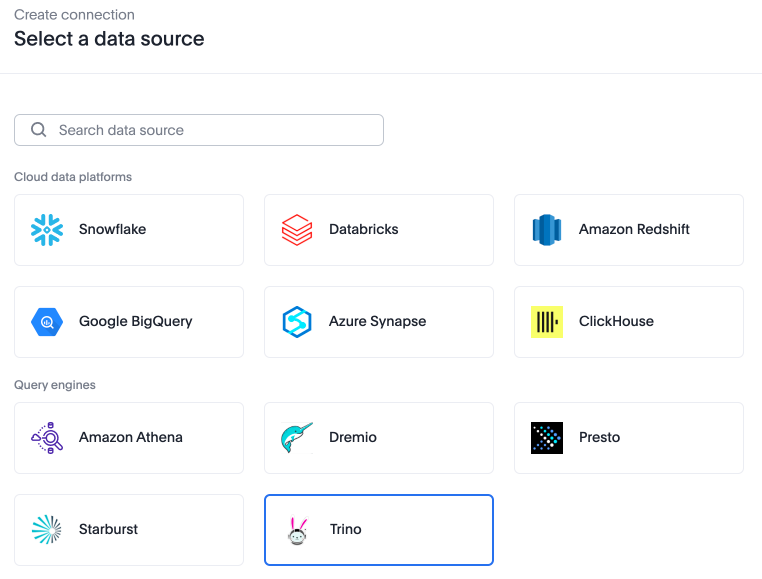Screen dimensions: 762x579
Task: Click the Dremio narwhal icon
Action: click(x=297, y=438)
